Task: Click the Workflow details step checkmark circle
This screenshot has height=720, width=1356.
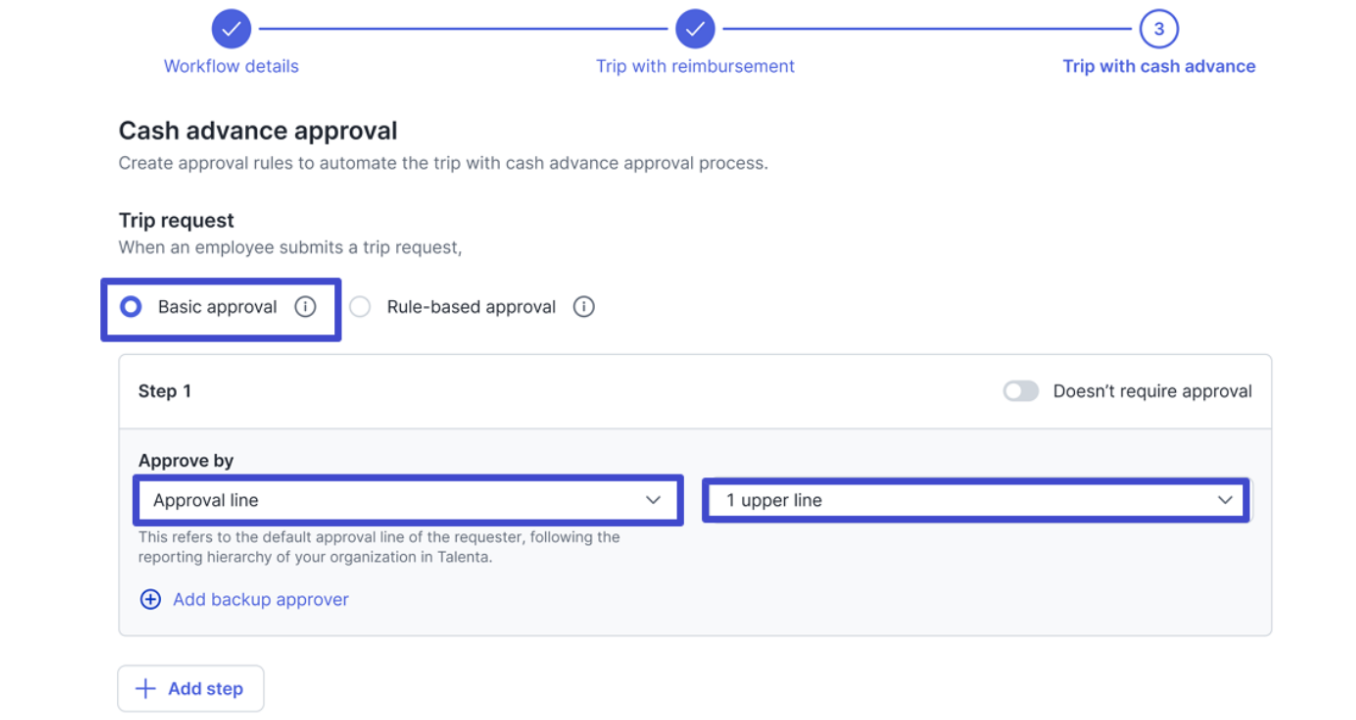Action: 231,29
